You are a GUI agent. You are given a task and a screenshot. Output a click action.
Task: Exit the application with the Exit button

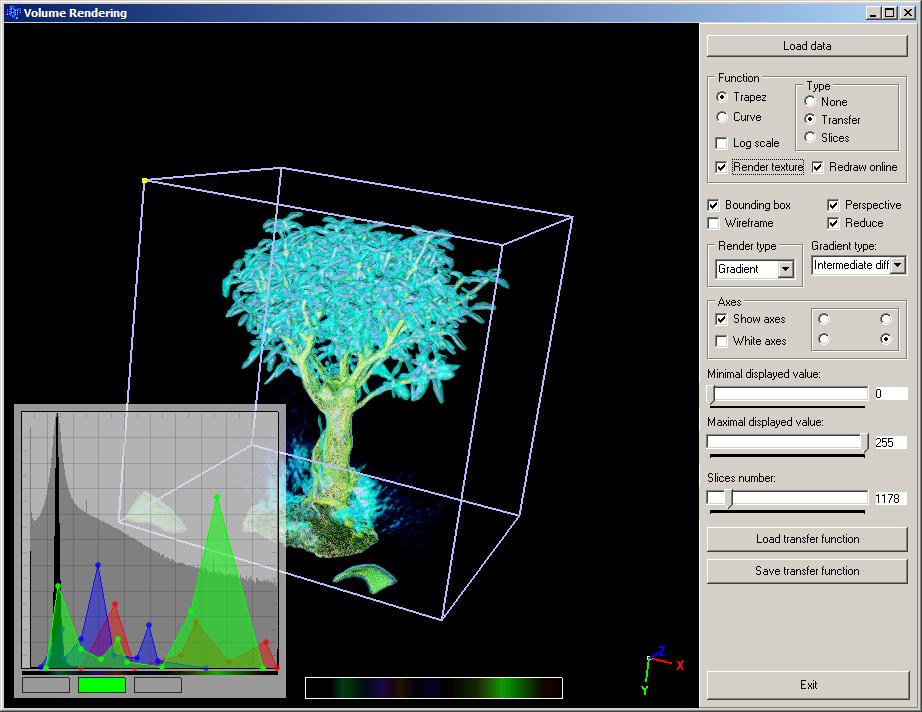808,685
